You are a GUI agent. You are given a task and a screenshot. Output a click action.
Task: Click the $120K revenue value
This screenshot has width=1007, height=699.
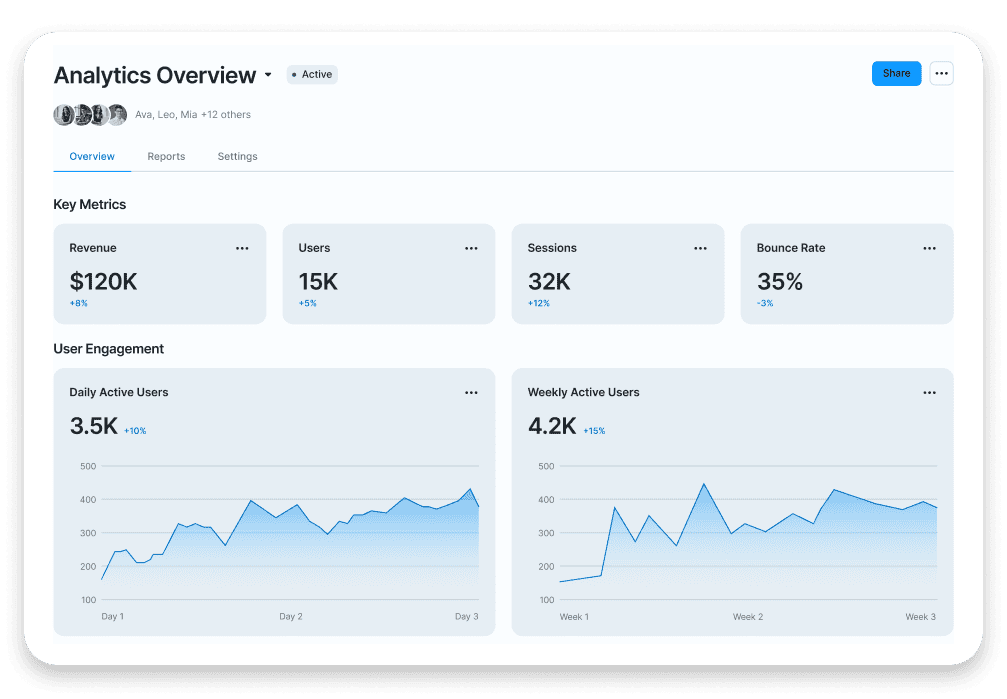click(x=103, y=282)
